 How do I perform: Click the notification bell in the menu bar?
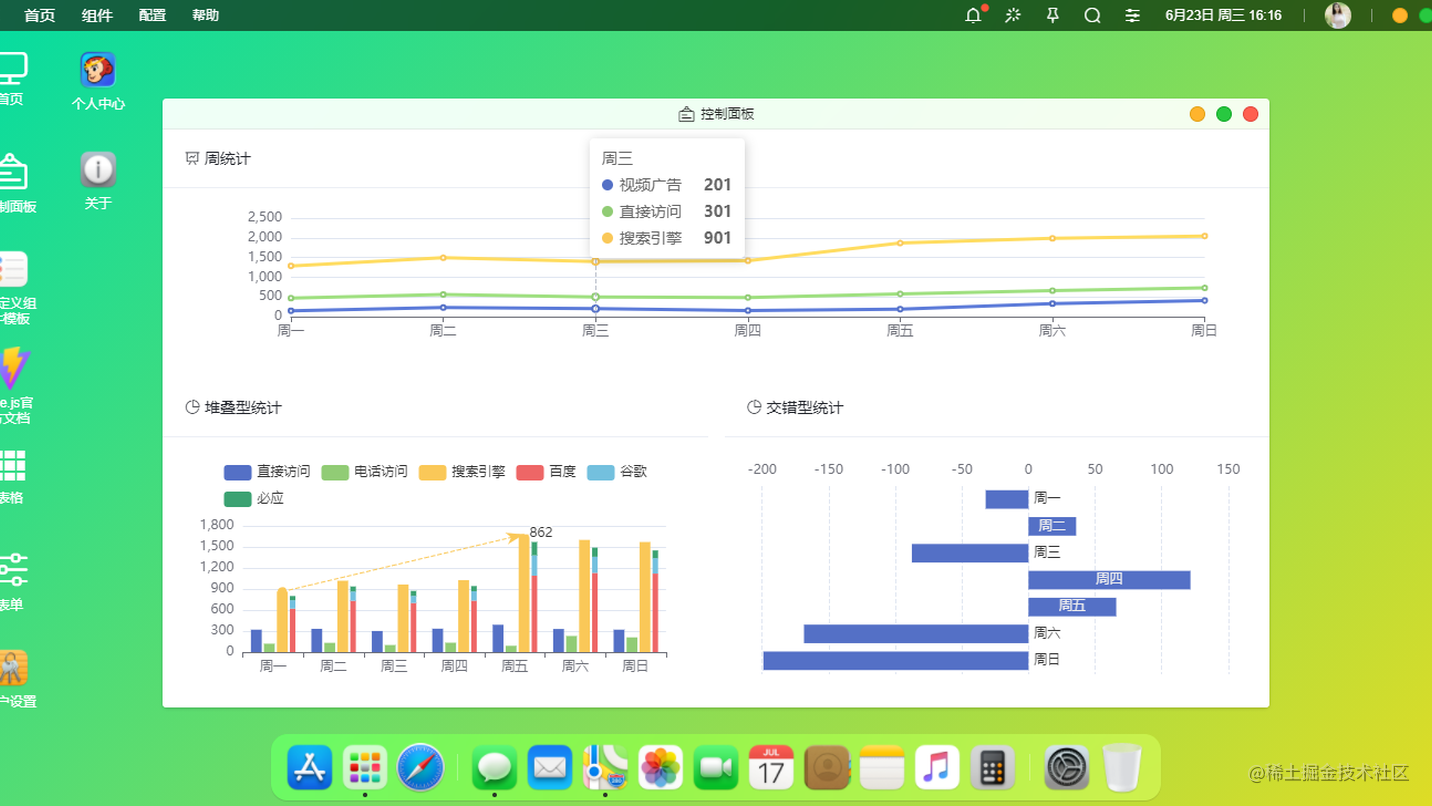pyautogui.click(x=970, y=15)
